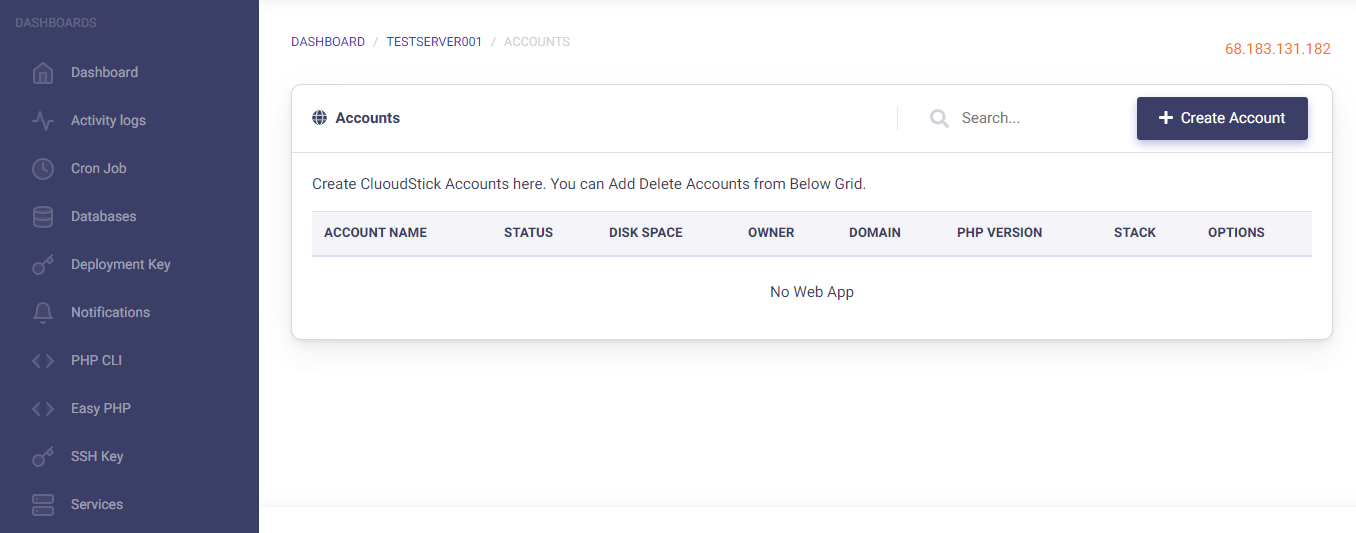Sort by PHP VERSION column header

tap(999, 232)
